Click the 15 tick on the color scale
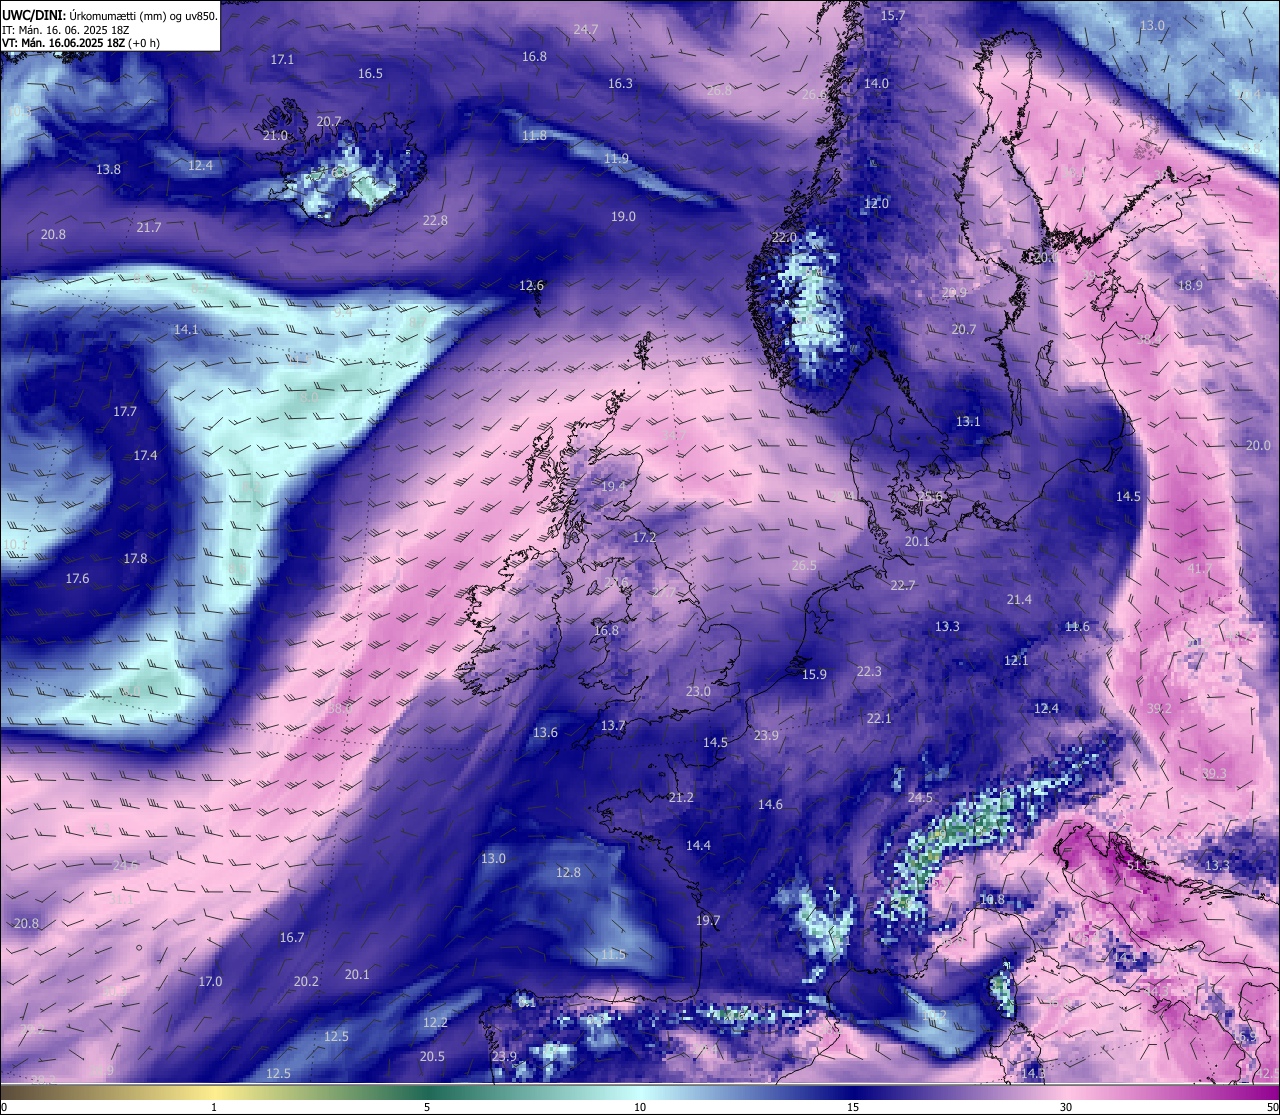The image size is (1280, 1115). click(853, 1107)
